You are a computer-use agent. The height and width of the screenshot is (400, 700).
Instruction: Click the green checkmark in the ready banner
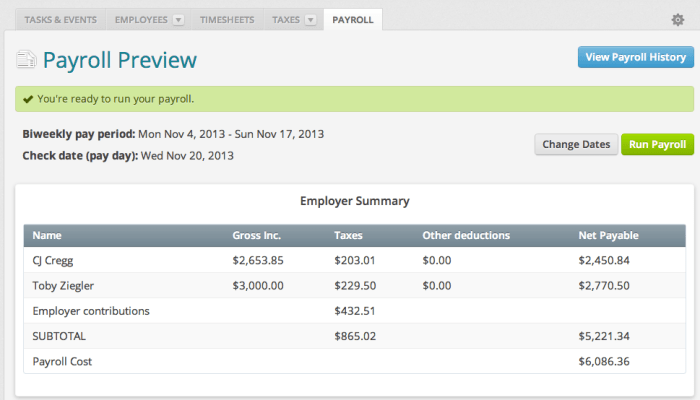coord(28,99)
